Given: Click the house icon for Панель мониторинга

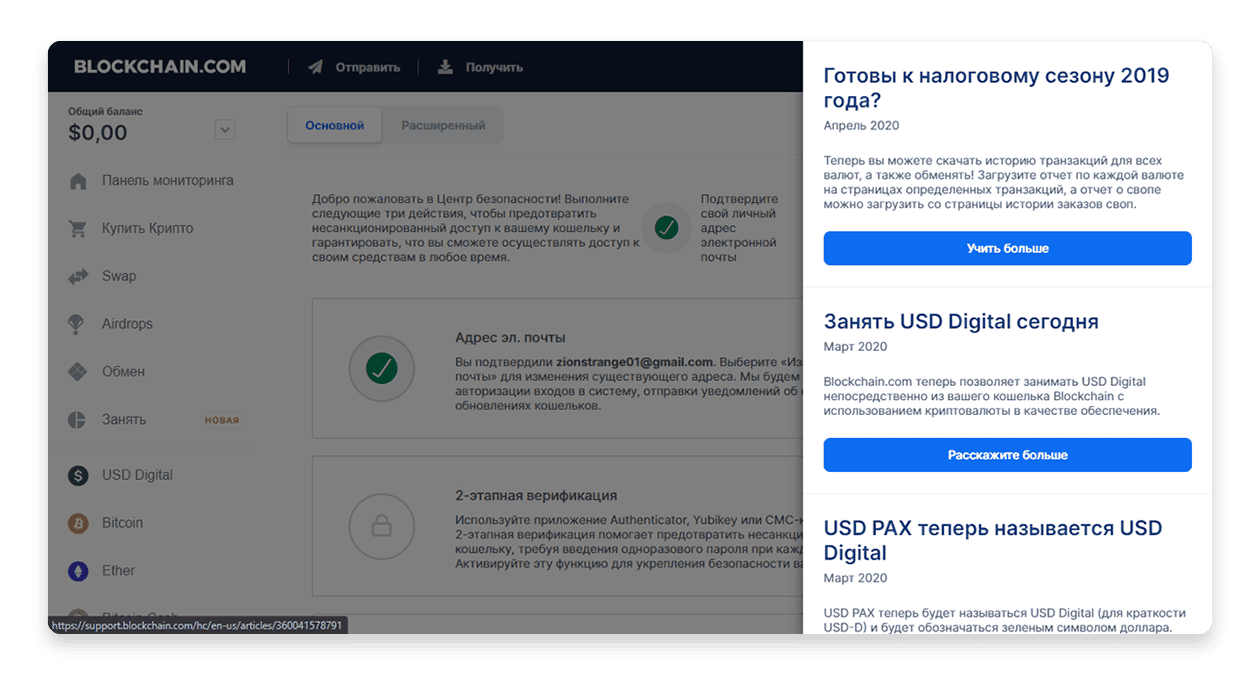Looking at the screenshot, I should click(78, 181).
